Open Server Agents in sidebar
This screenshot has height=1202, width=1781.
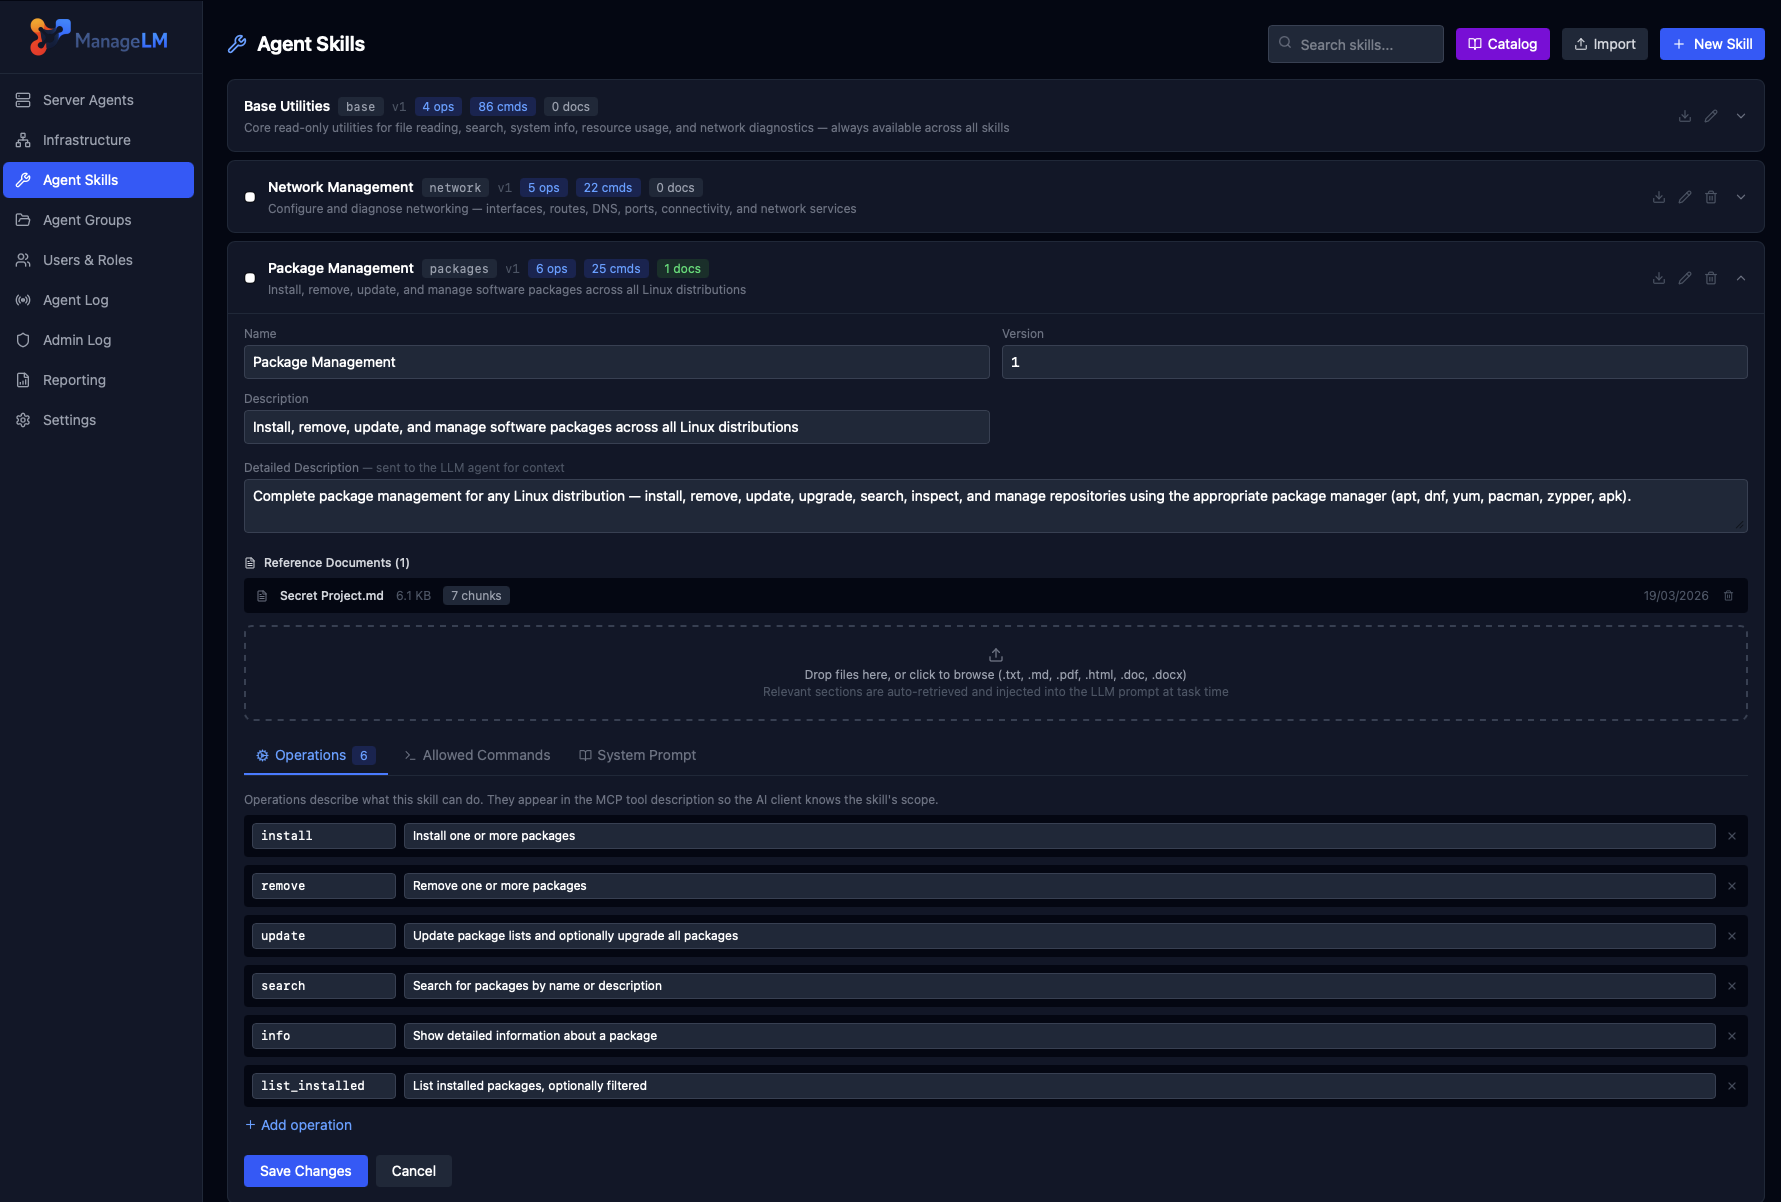(x=98, y=100)
